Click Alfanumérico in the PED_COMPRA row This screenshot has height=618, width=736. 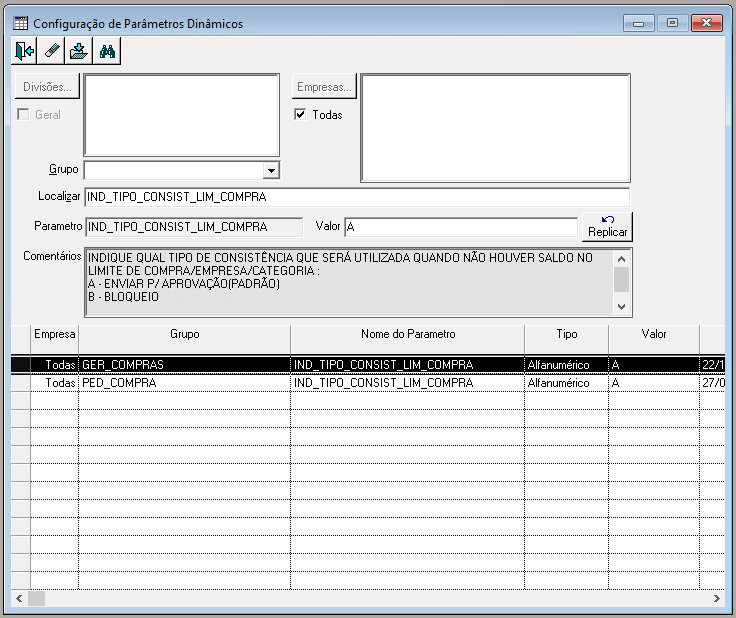click(567, 383)
